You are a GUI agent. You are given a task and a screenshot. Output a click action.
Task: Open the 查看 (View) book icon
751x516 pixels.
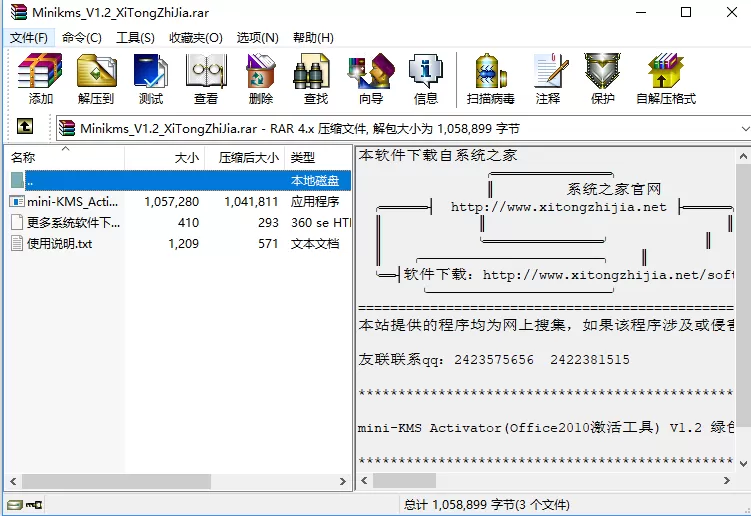tap(206, 79)
